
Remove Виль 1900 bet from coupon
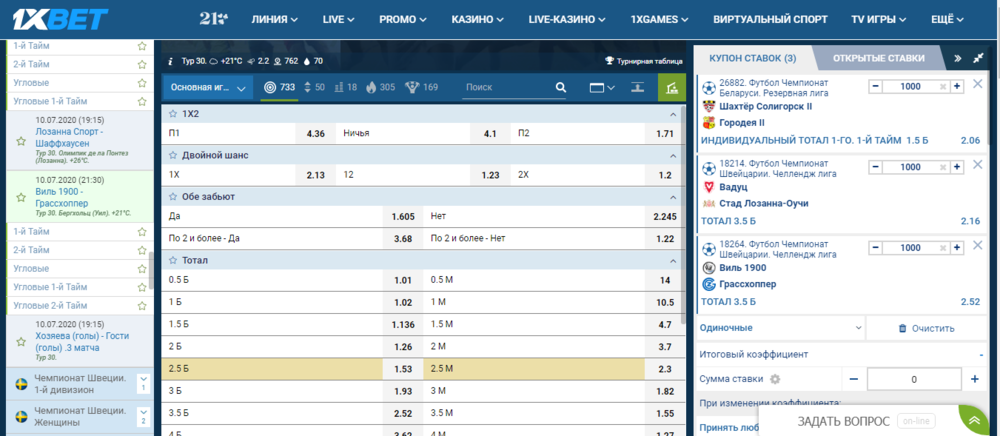tap(978, 245)
